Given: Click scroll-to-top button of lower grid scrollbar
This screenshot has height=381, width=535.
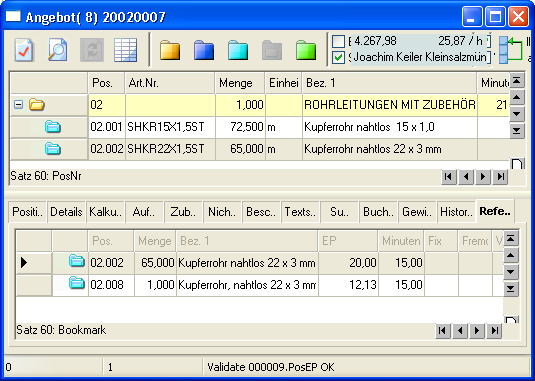Looking at the screenshot, I should (x=510, y=238).
